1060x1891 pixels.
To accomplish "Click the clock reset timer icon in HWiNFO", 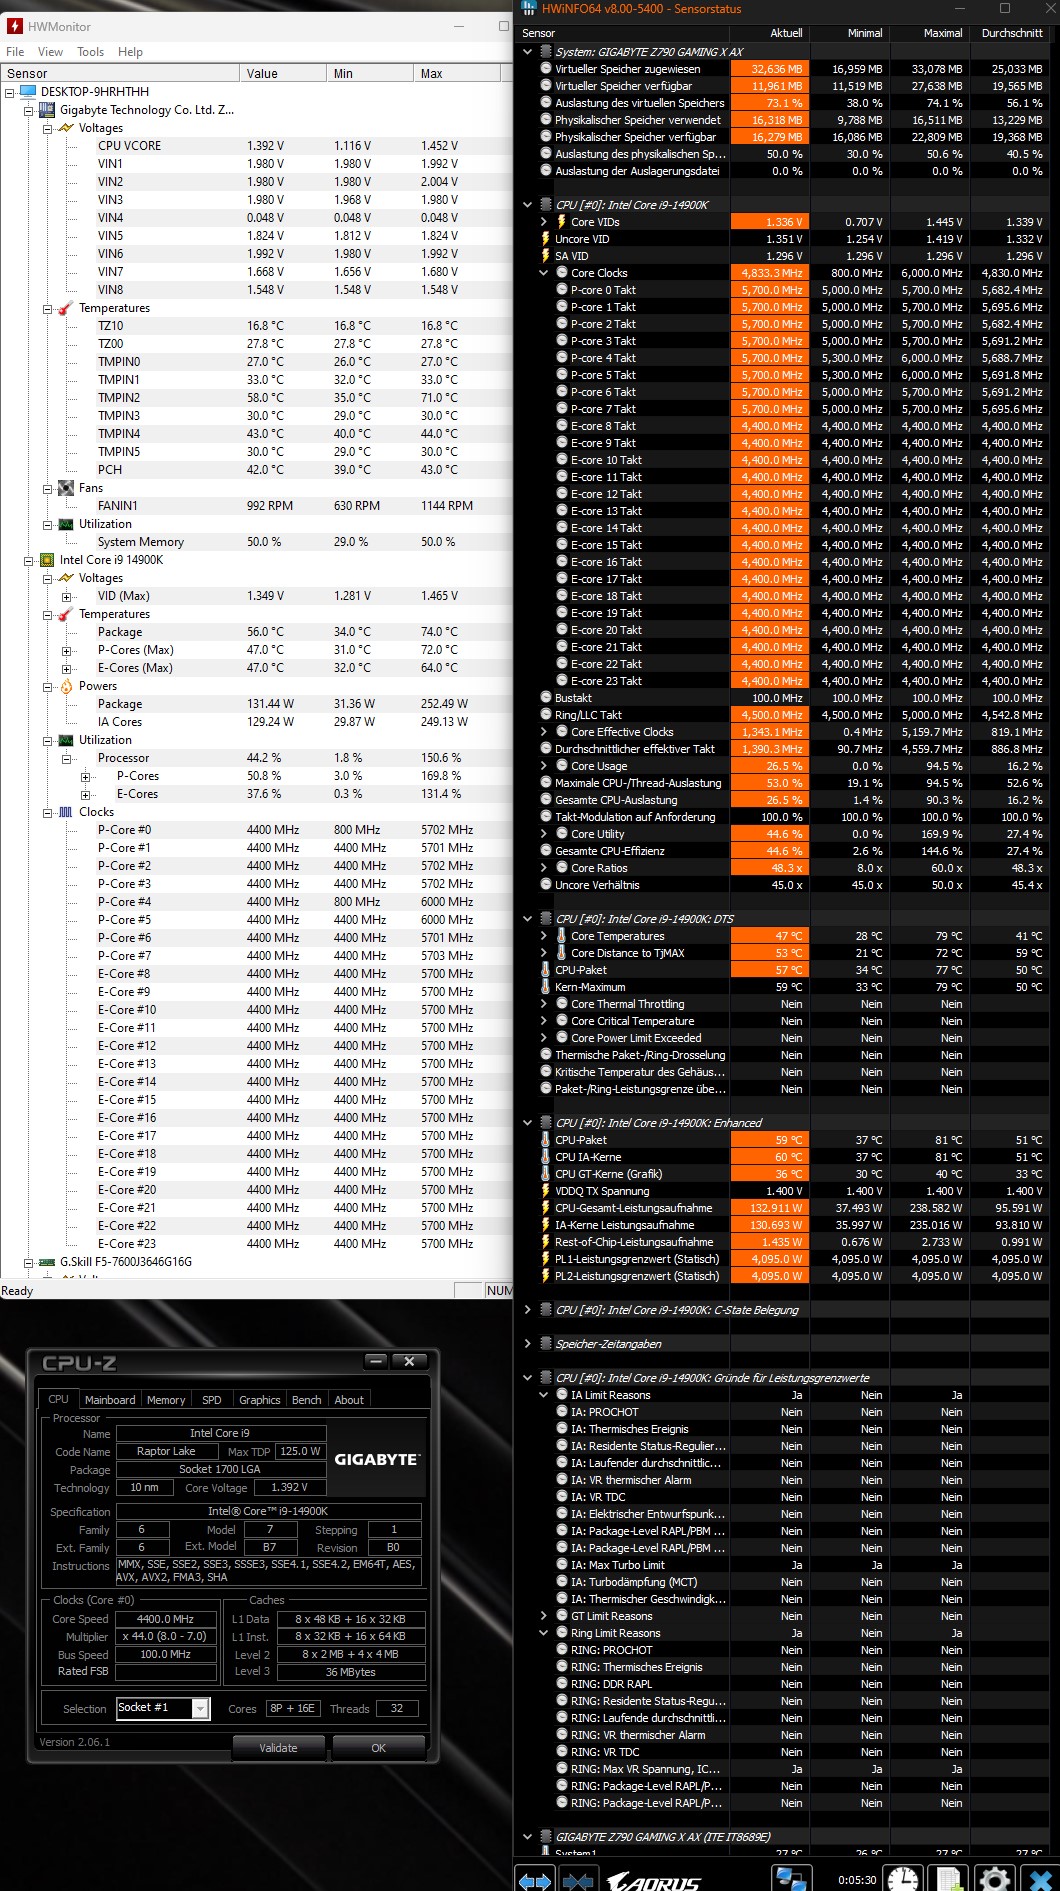I will tap(903, 1879).
